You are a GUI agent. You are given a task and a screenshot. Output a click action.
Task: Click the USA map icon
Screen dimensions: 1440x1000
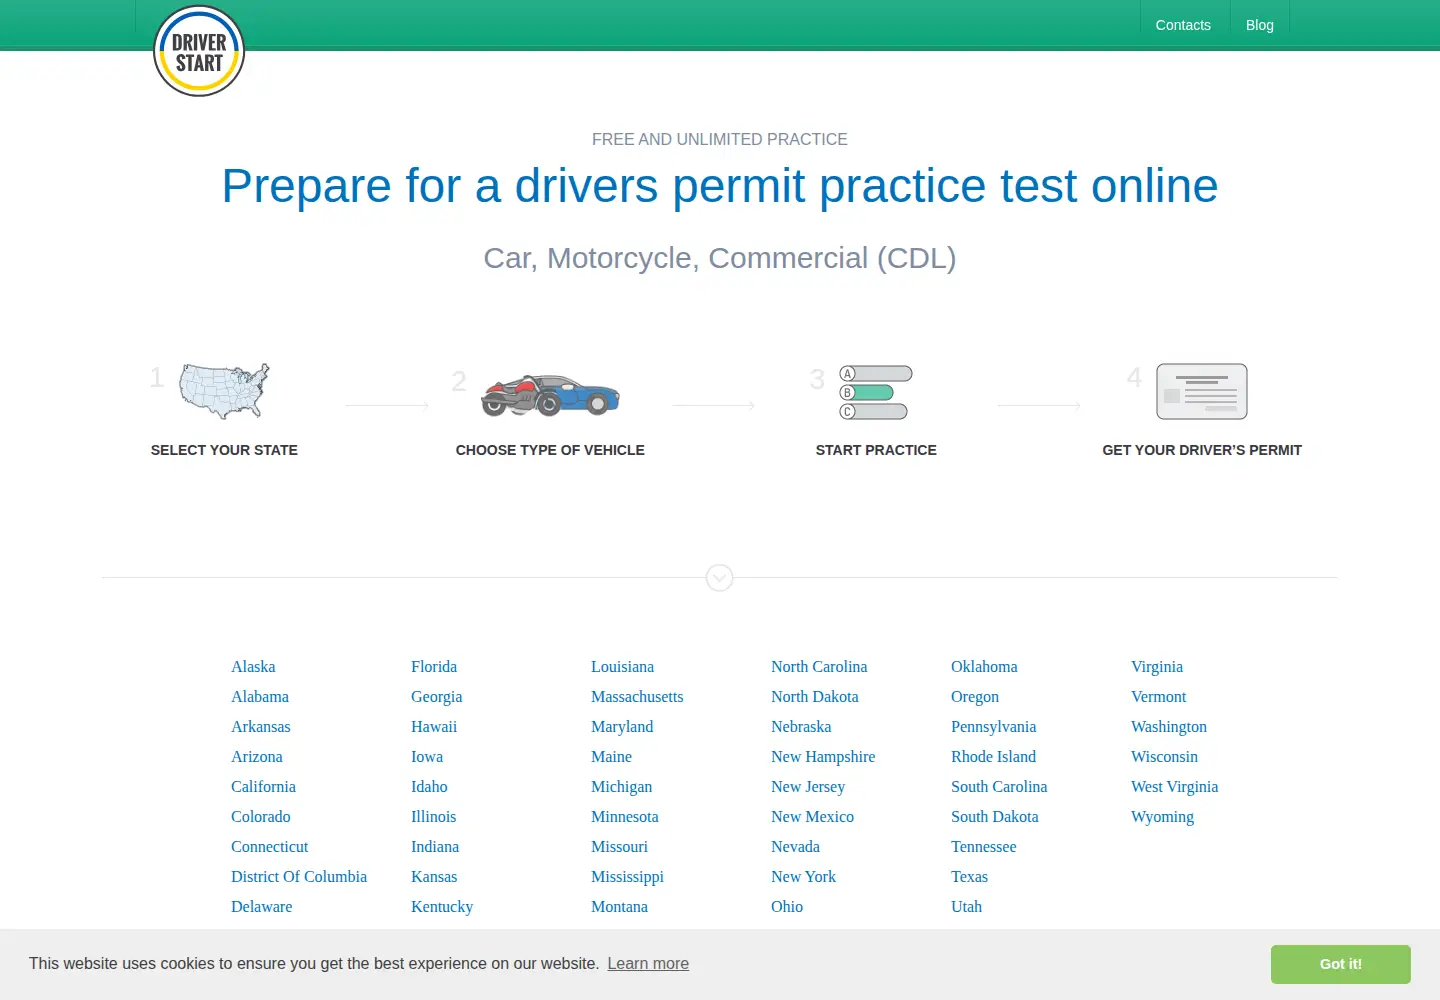225,391
